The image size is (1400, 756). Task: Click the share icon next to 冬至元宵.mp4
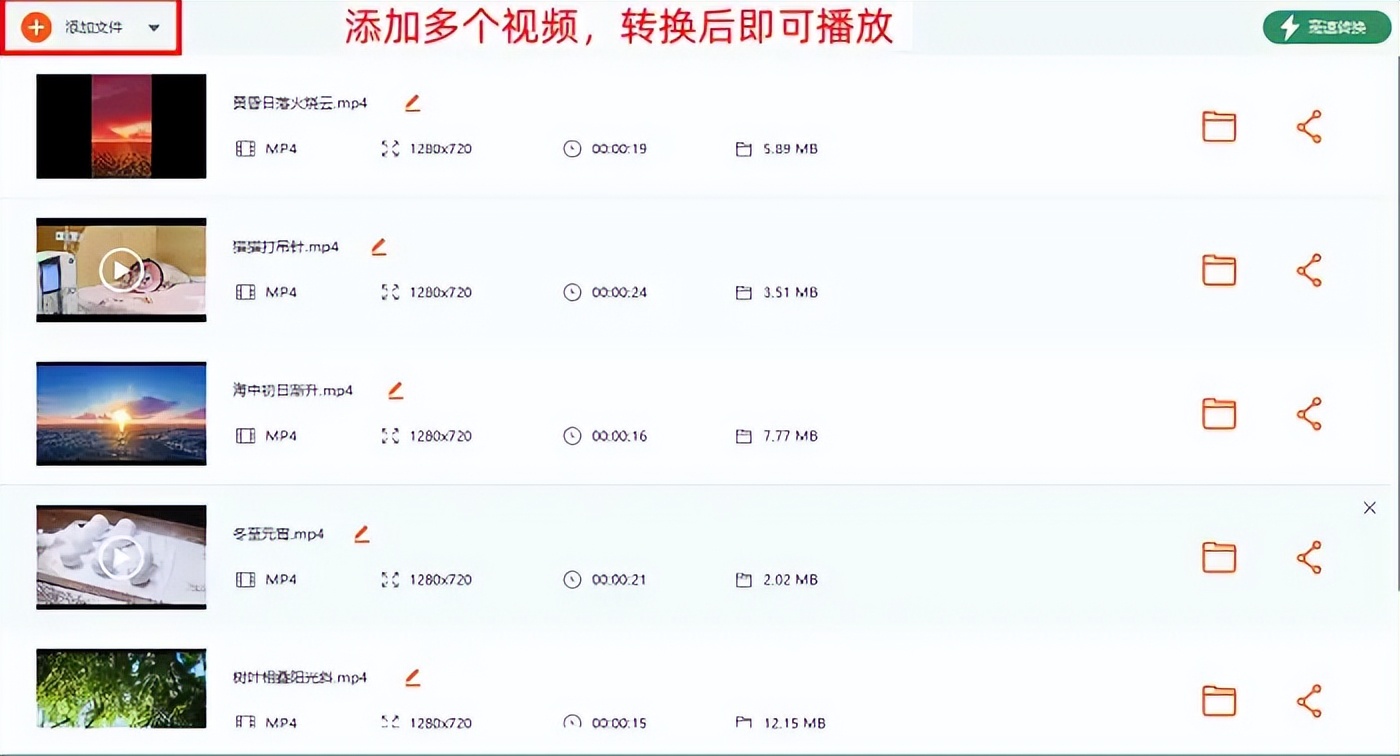tap(1309, 557)
